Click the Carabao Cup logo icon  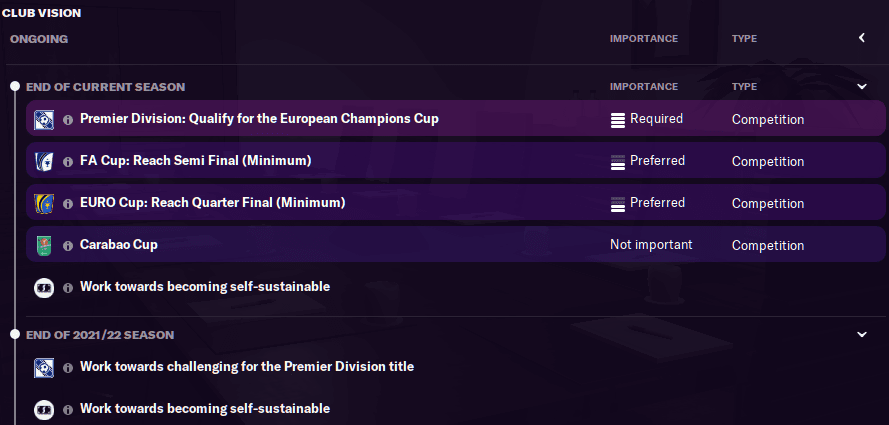click(x=44, y=245)
